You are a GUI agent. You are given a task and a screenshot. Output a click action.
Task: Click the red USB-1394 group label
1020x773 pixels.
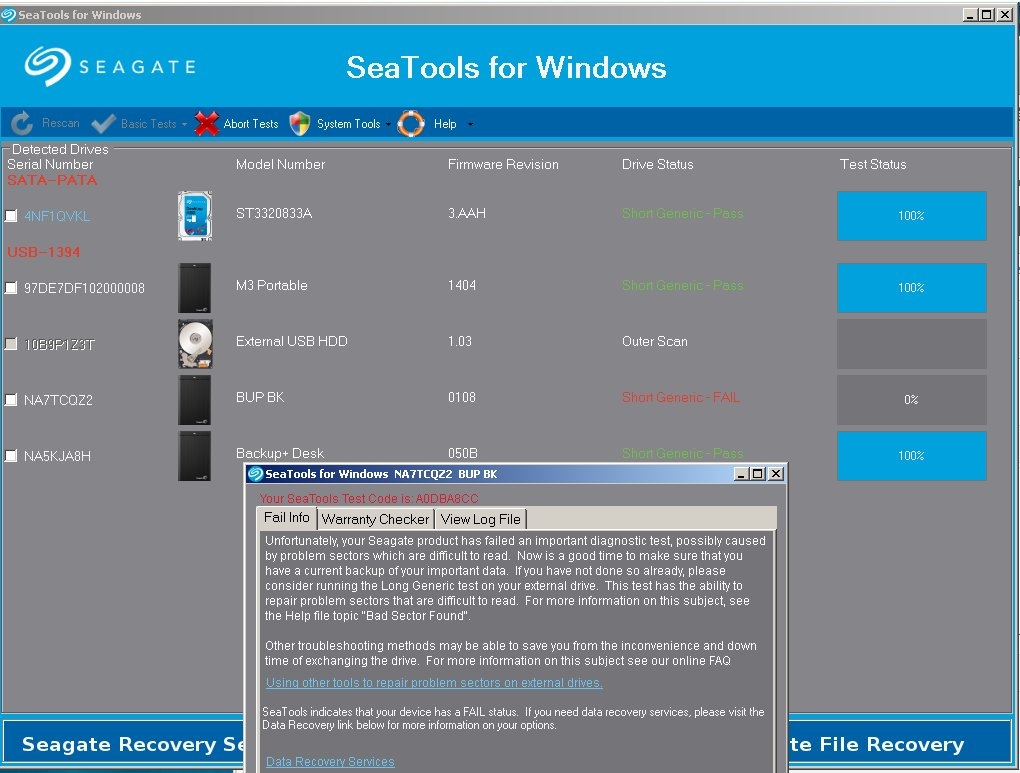coord(44,252)
